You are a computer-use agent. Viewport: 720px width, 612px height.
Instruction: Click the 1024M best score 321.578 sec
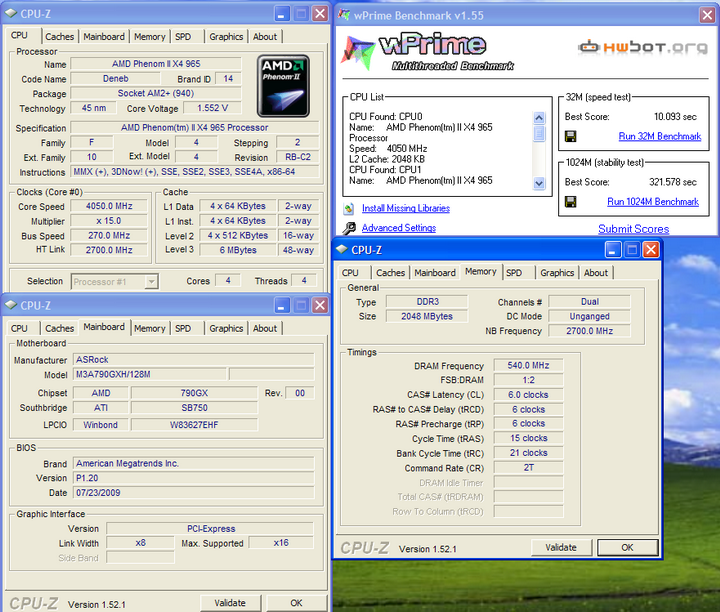tap(673, 182)
